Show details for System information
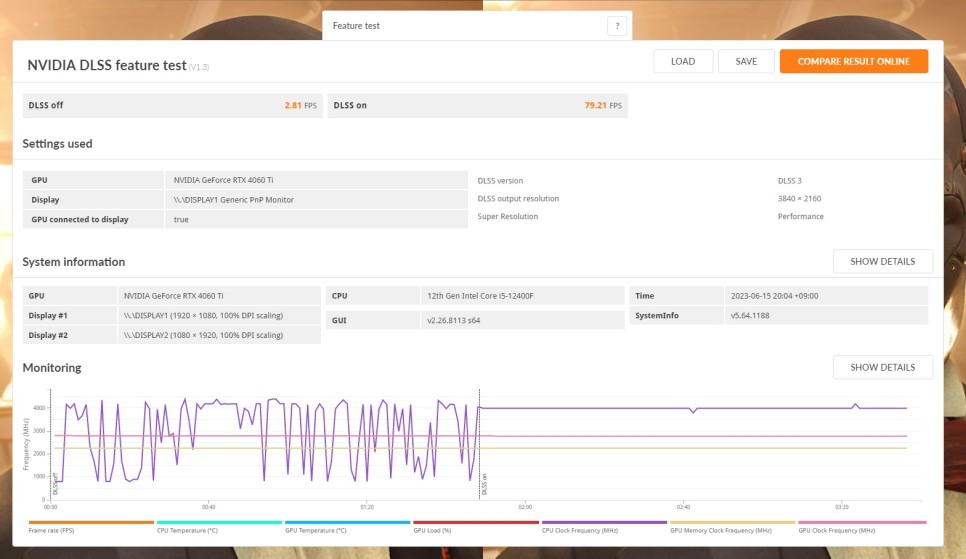This screenshot has width=966, height=559. (x=882, y=261)
